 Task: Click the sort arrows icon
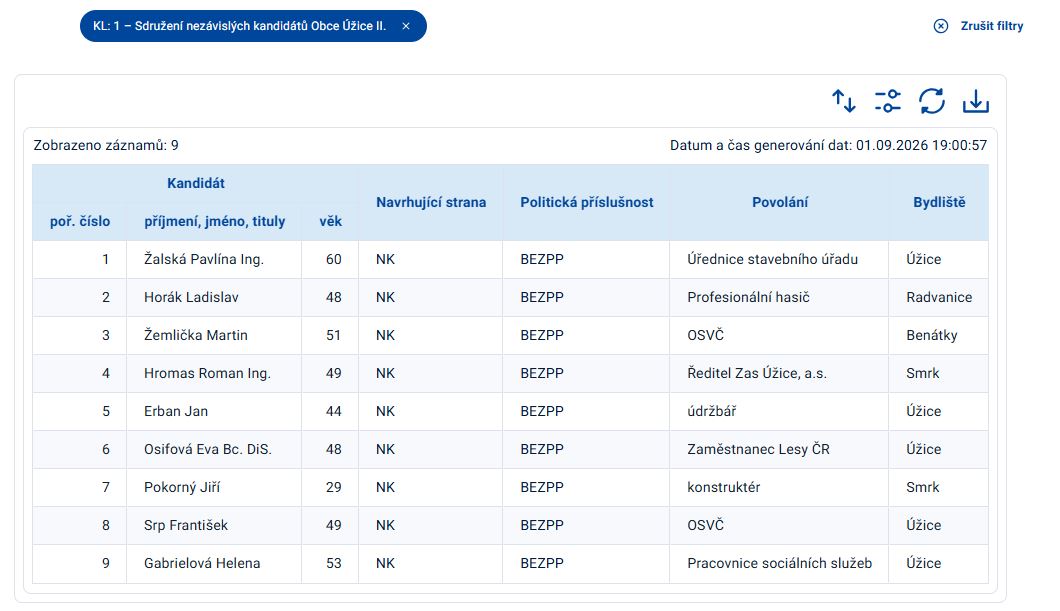[844, 101]
